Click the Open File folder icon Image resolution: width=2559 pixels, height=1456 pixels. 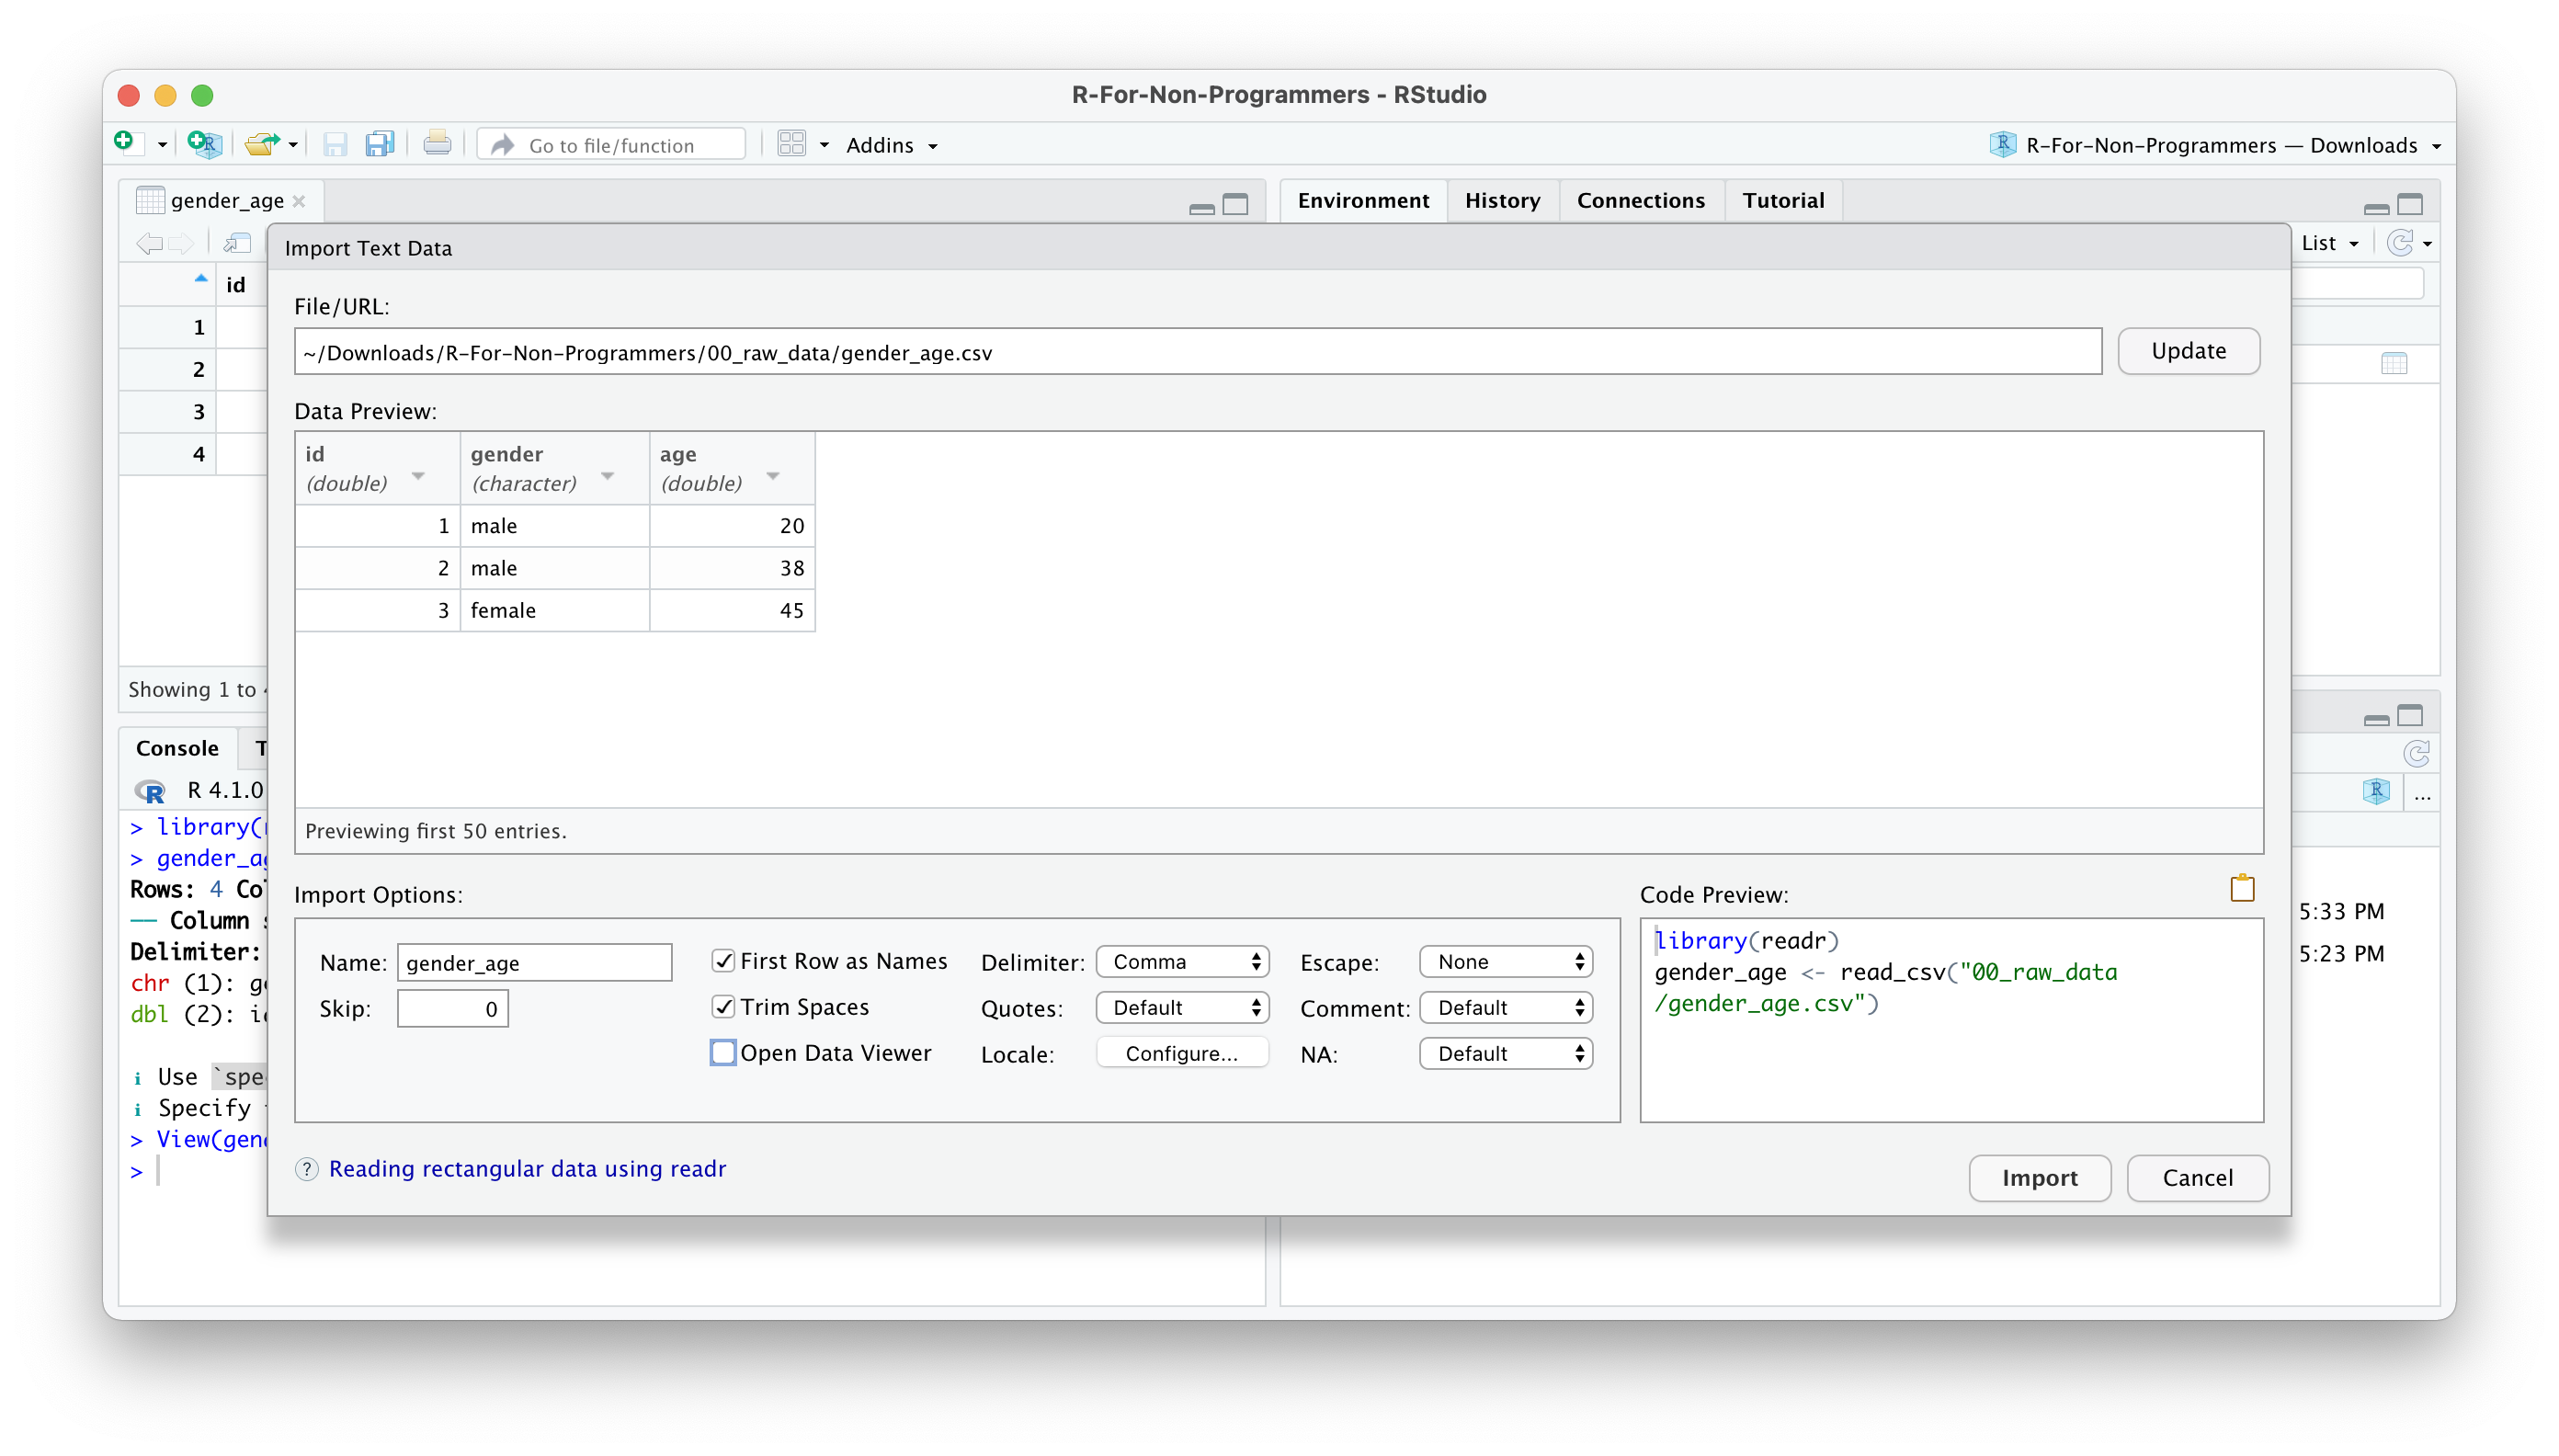262,144
